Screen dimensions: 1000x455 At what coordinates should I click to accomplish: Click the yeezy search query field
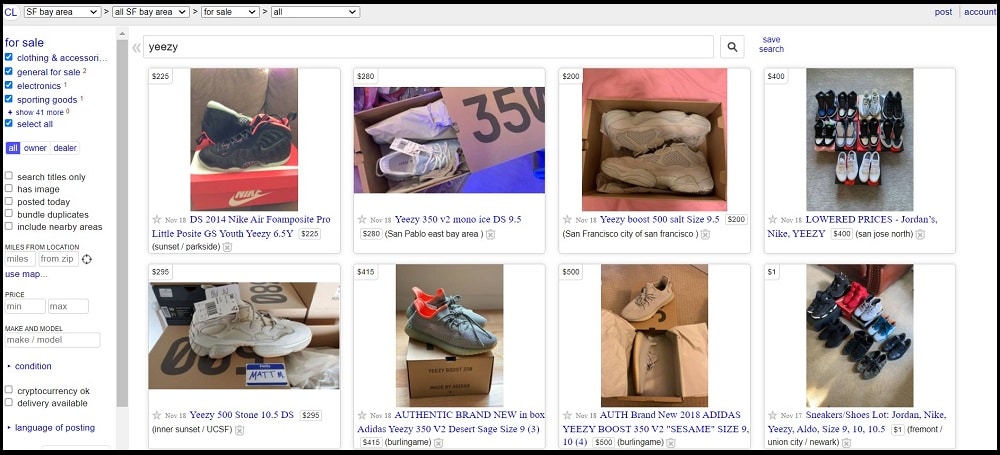click(428, 47)
